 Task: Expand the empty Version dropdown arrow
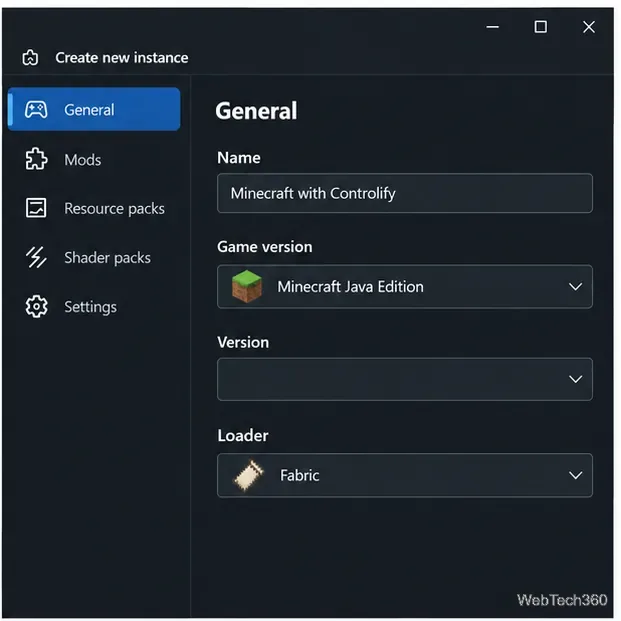575,379
